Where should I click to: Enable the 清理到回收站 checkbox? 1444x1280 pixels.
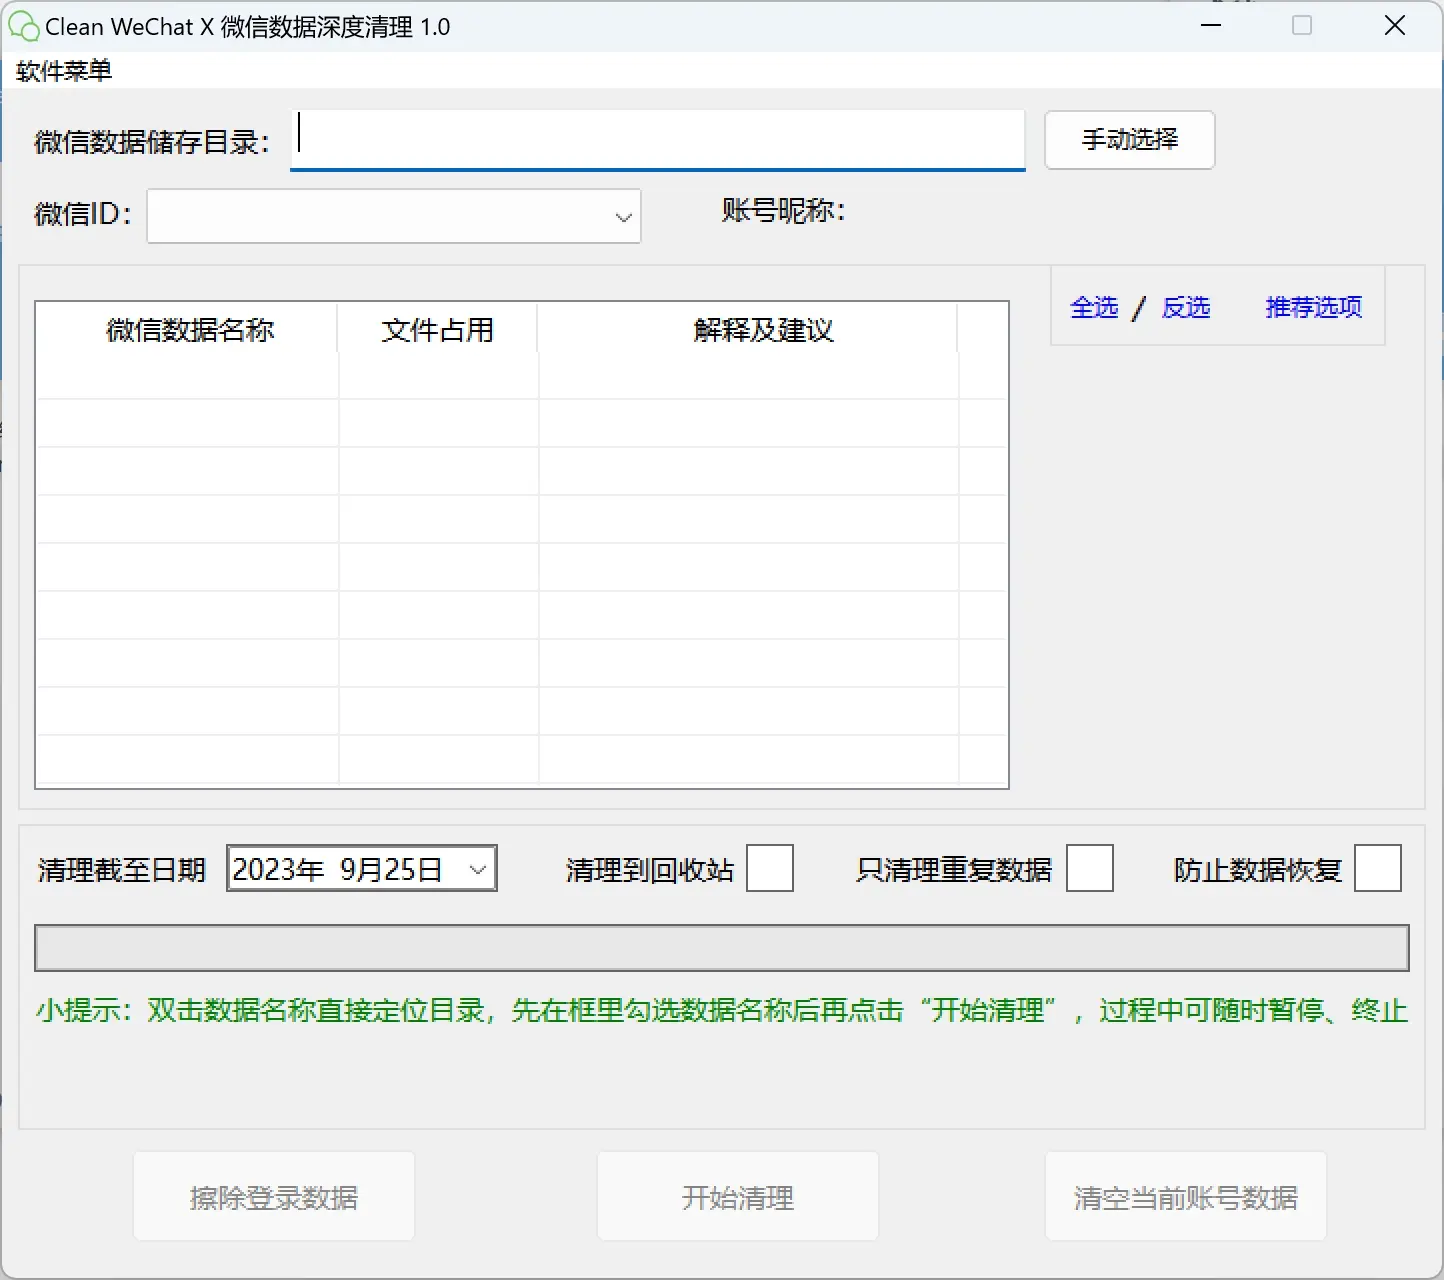(770, 868)
